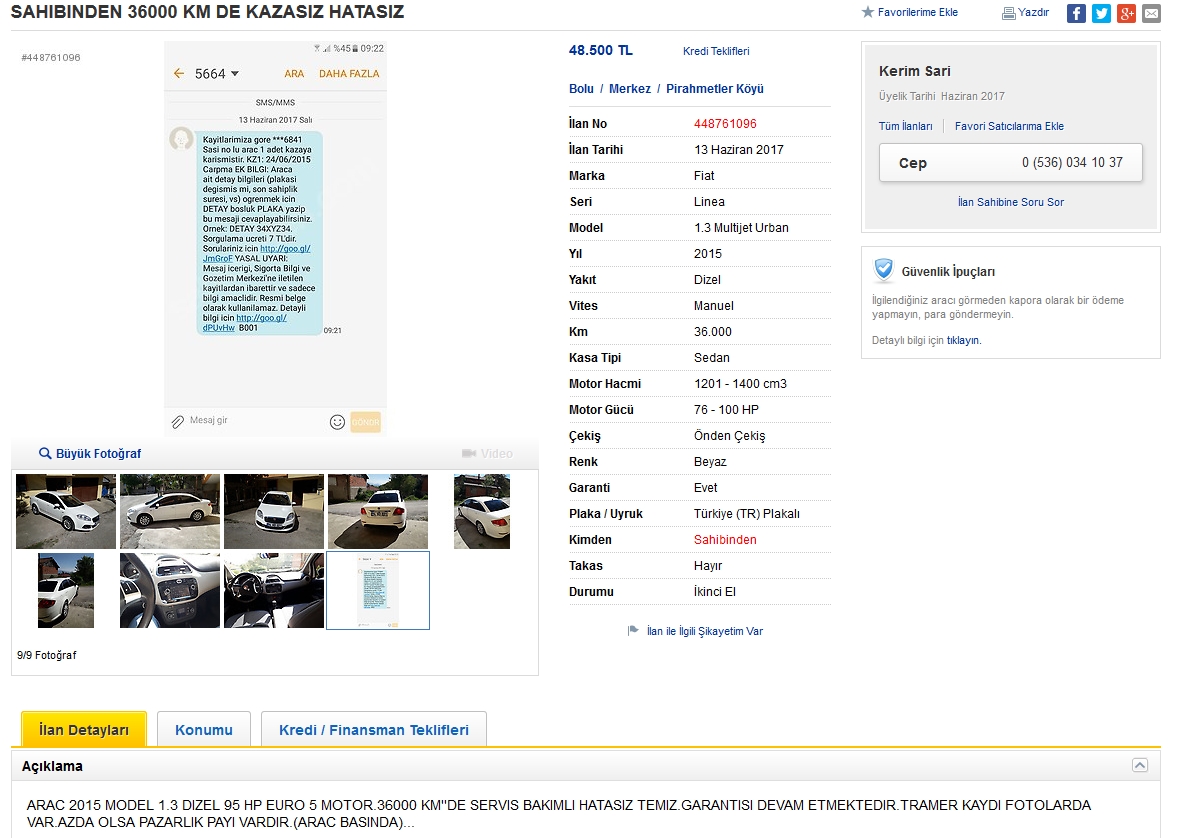Click the red listing number 448761096
1186x838 pixels.
click(725, 123)
